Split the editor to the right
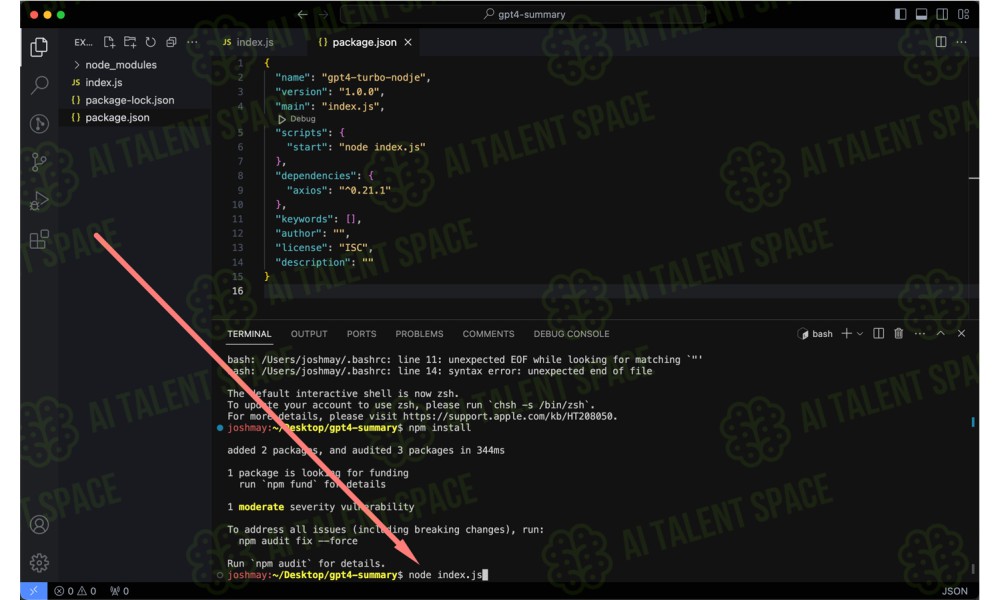The image size is (1000, 600). [x=941, y=42]
